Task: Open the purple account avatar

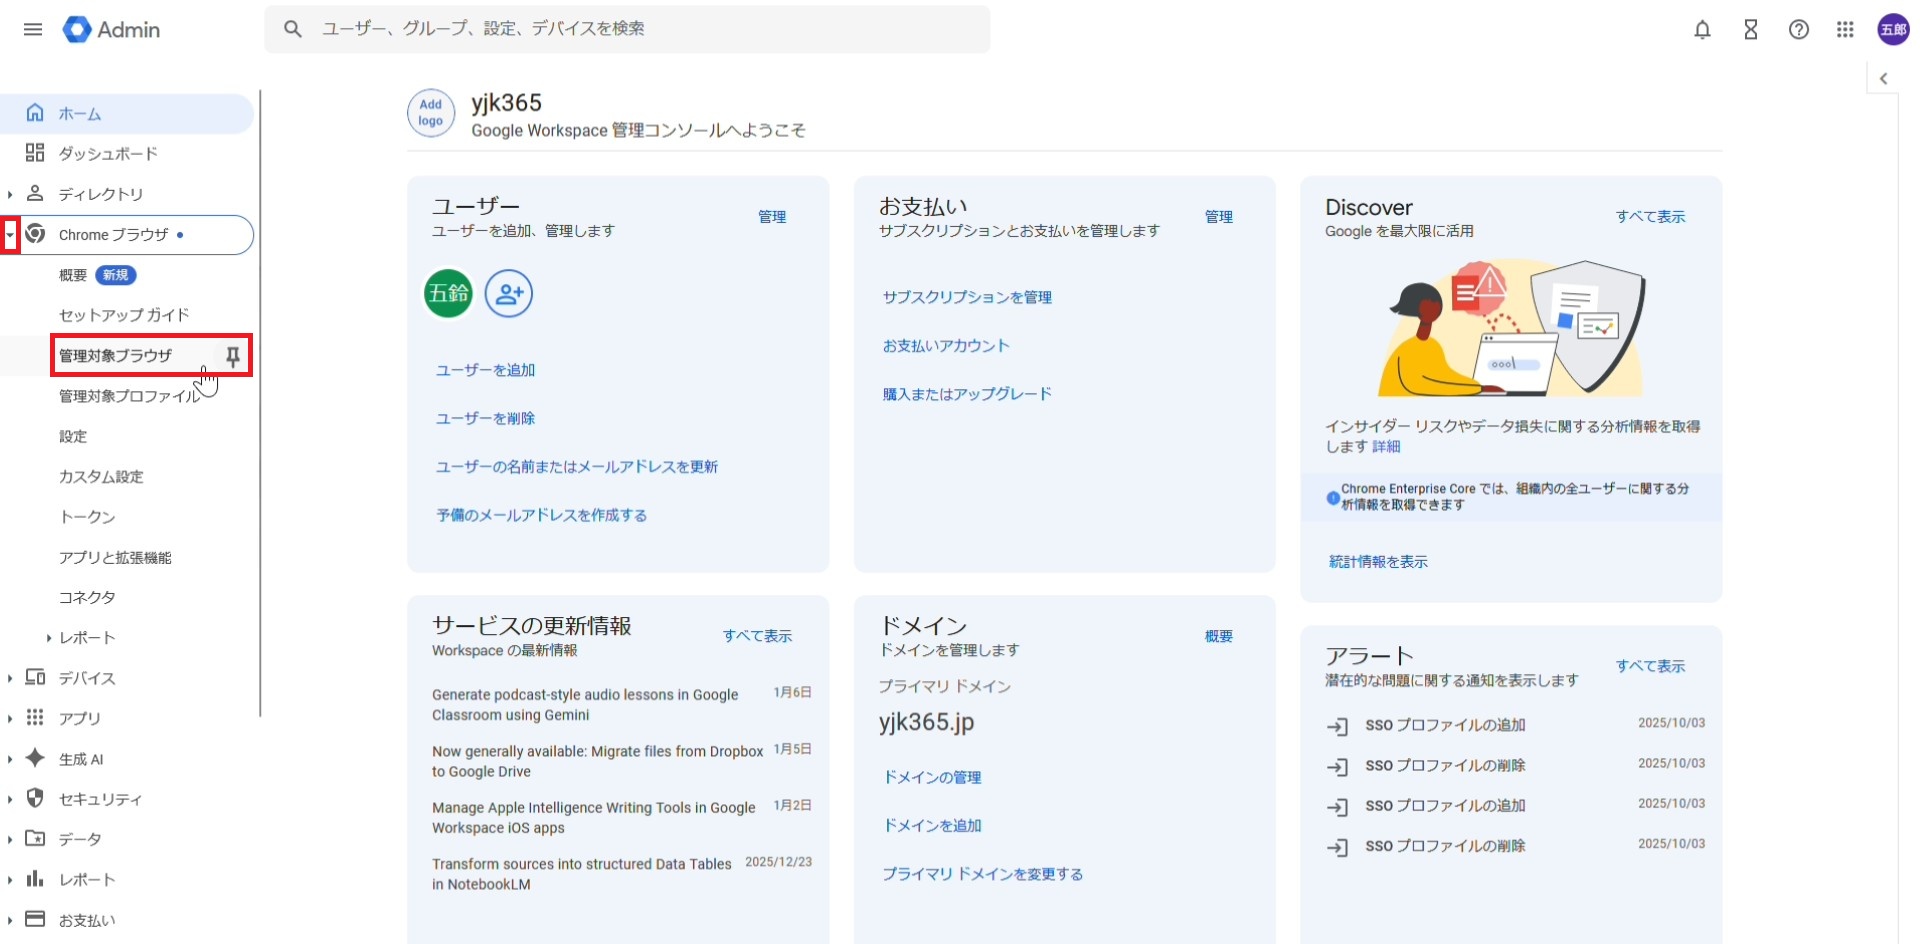Action: tap(1893, 30)
